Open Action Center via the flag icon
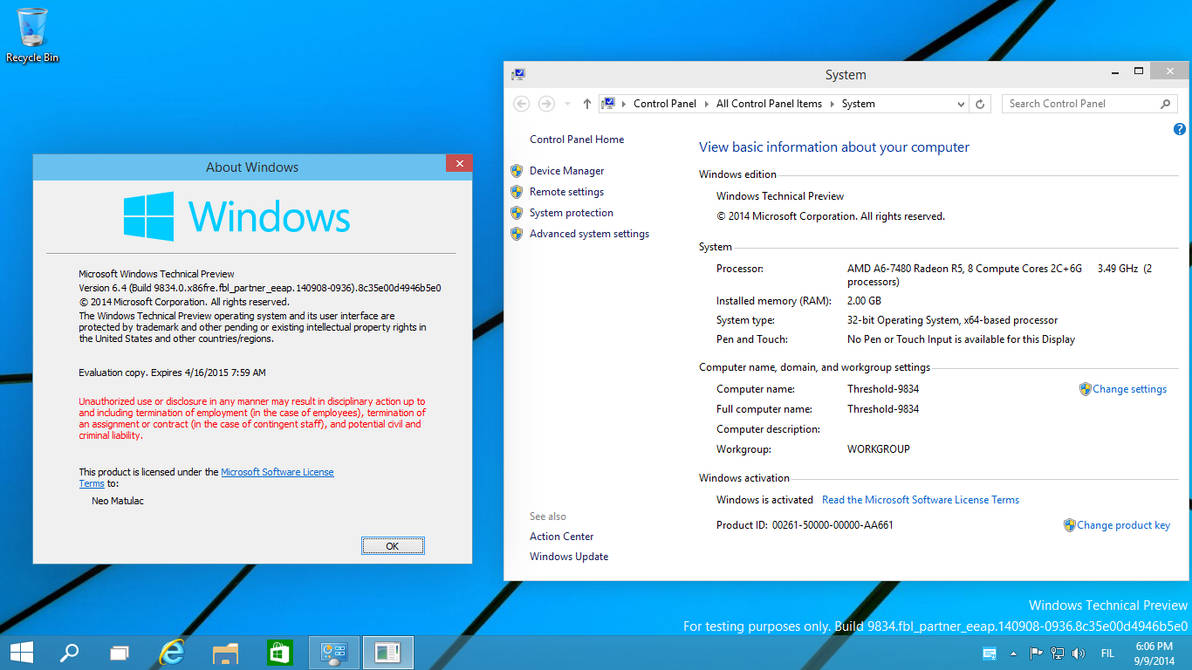The image size is (1192, 670). pos(1034,655)
